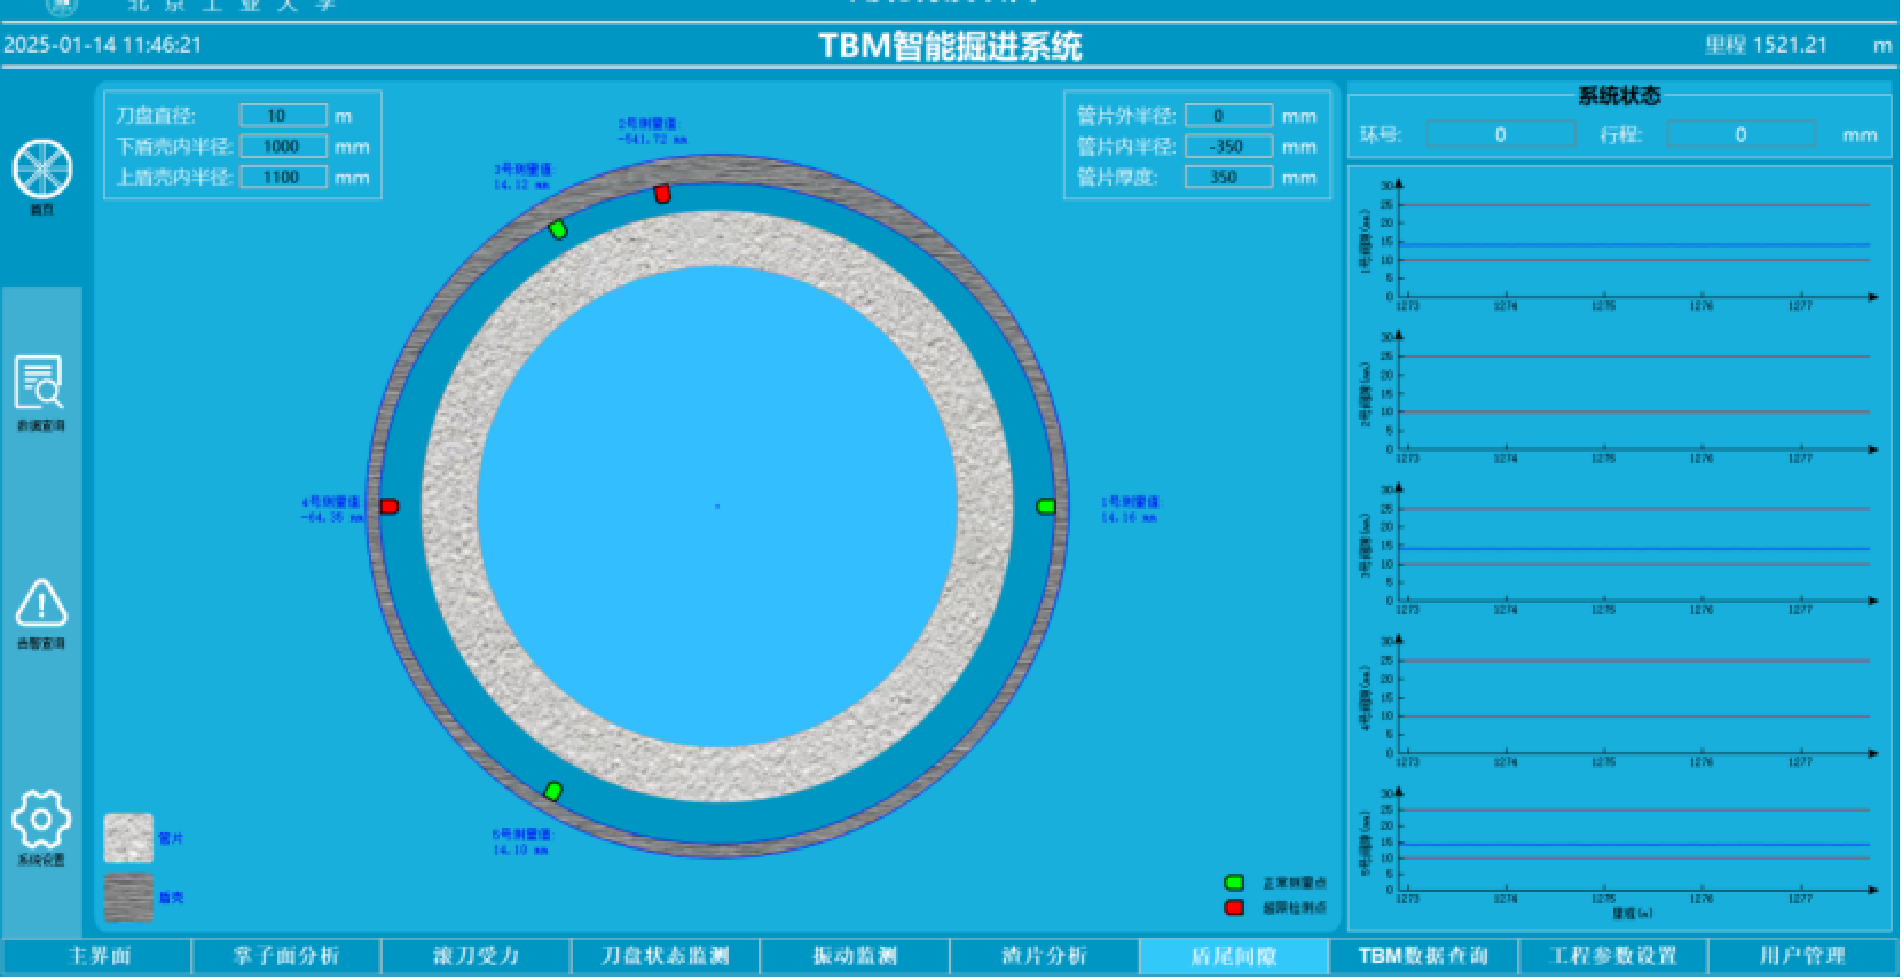Open the 掌子面分析 tab
The image size is (1903, 980).
coord(286,957)
